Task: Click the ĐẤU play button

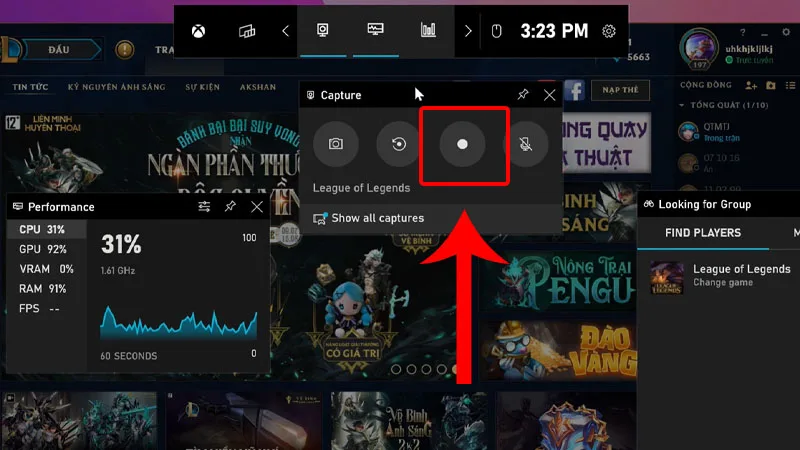Action: [x=60, y=50]
